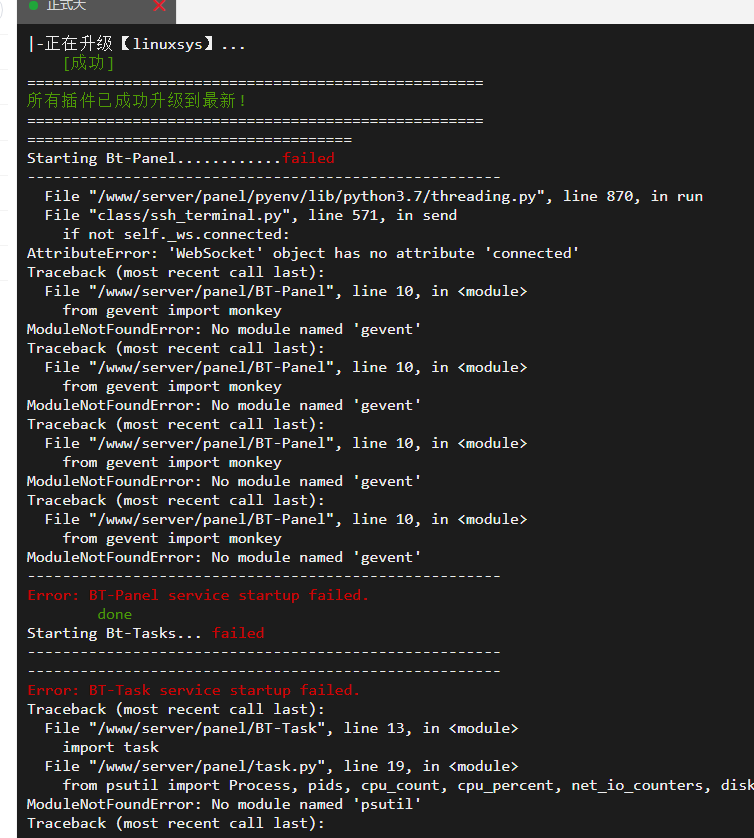Viewport: 754px width, 838px height.
Task: Click 'Error: BT-Panel service startup failed.' line
Action: pyautogui.click(x=198, y=595)
